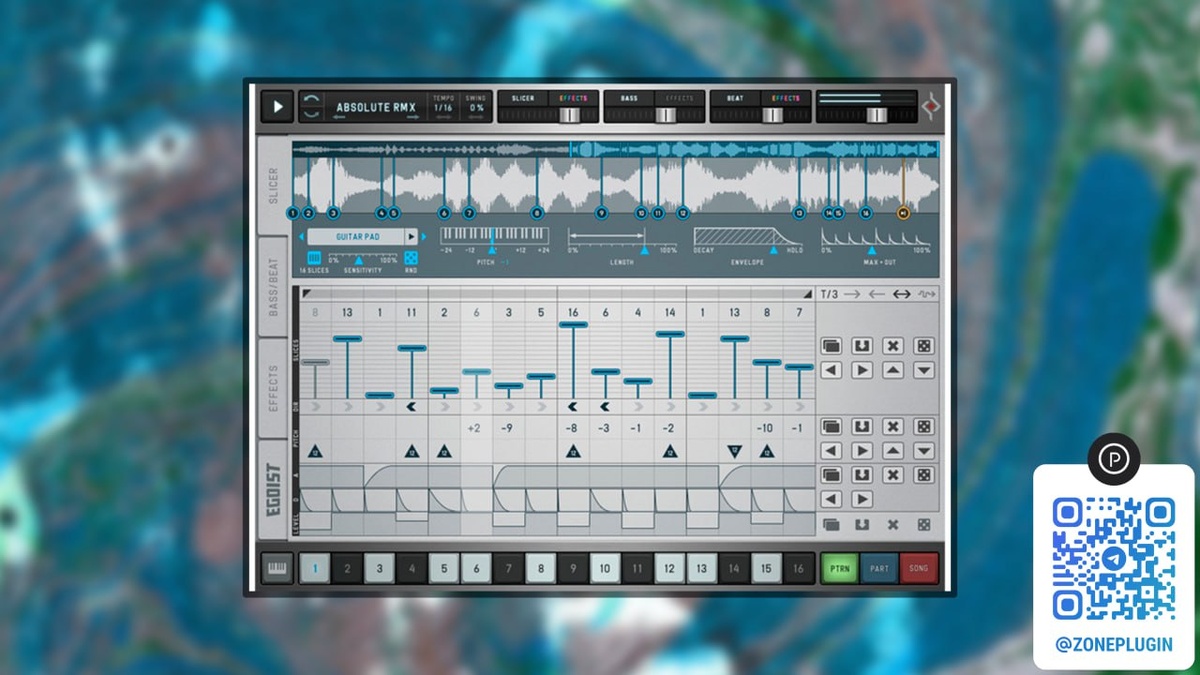Go to next preset under ABSOLUTE RMX
The height and width of the screenshot is (675, 1200).
pyautogui.click(x=412, y=117)
